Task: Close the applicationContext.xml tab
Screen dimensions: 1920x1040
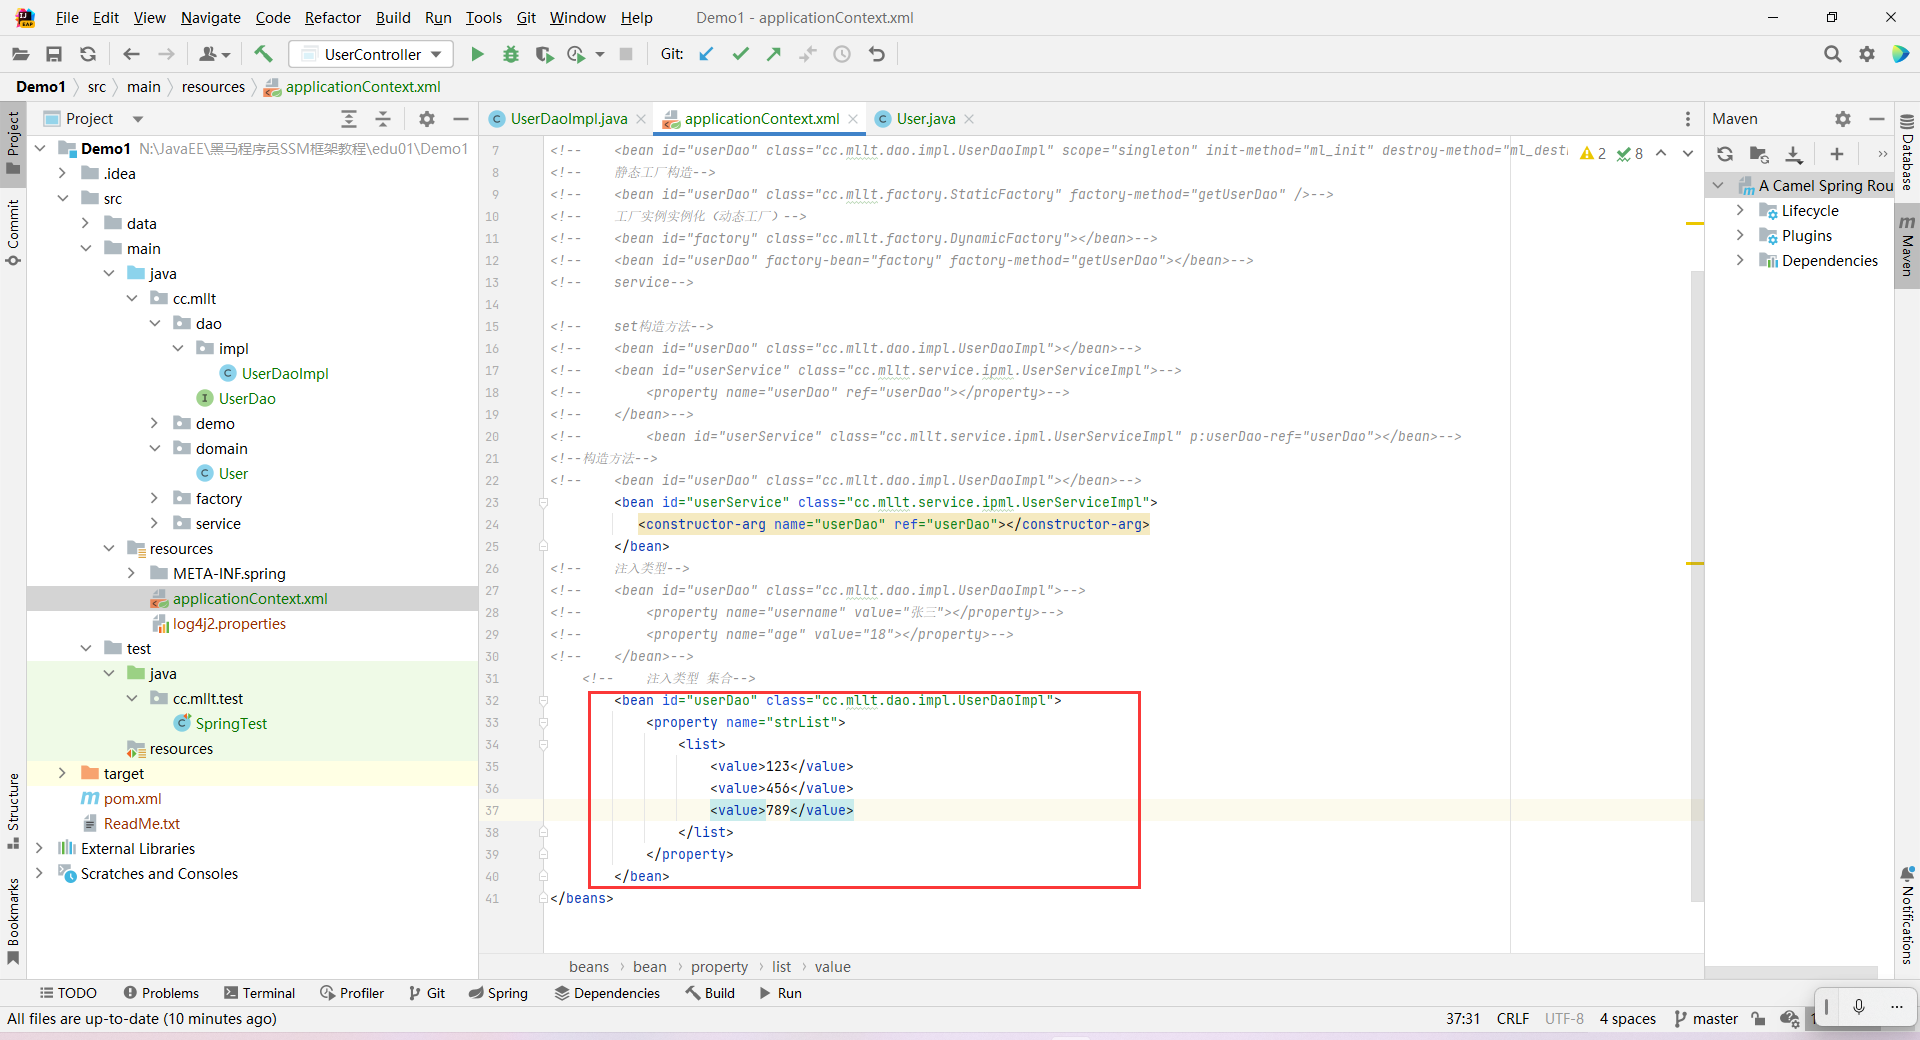Action: tap(853, 119)
